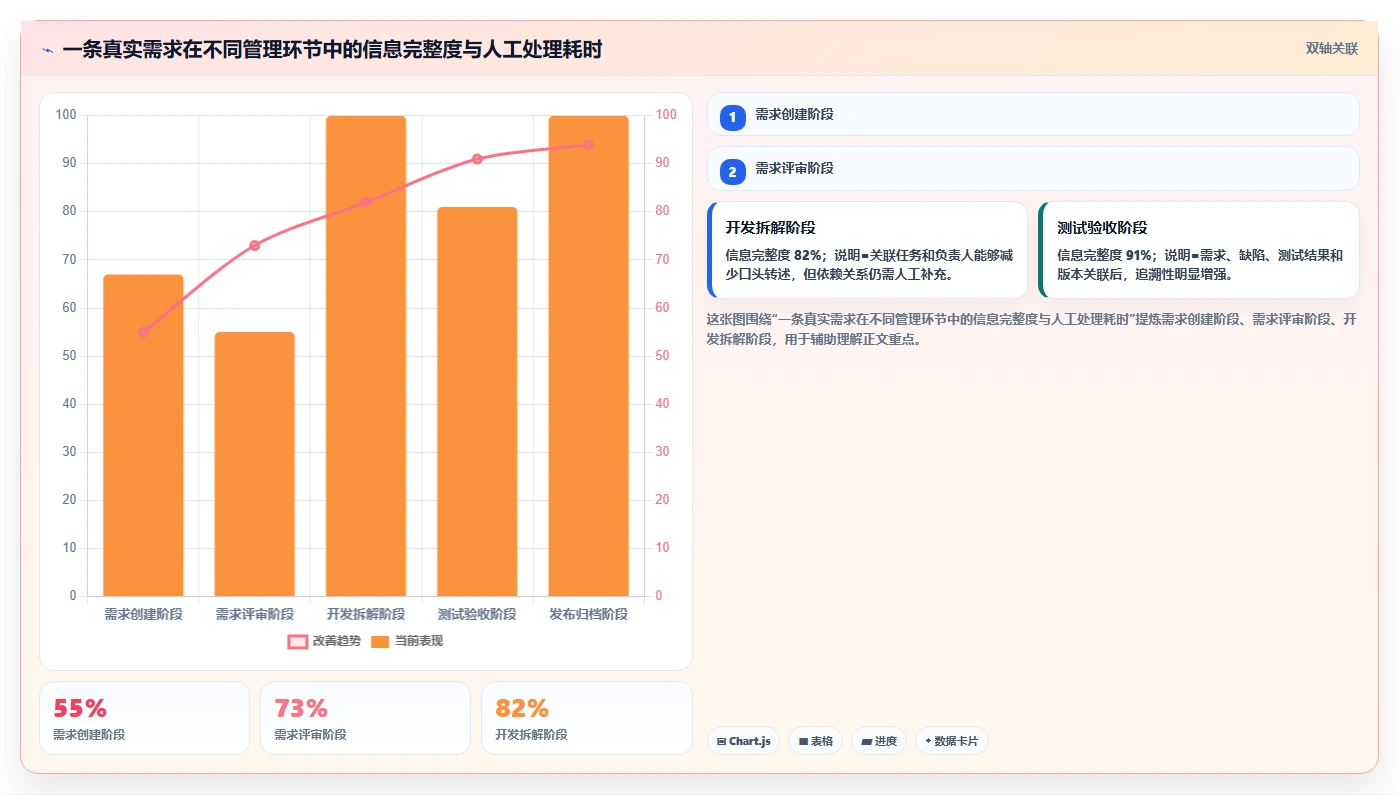Click the 开发拆解阶段 orange bar
This screenshot has height=795, width=1399.
366,356
